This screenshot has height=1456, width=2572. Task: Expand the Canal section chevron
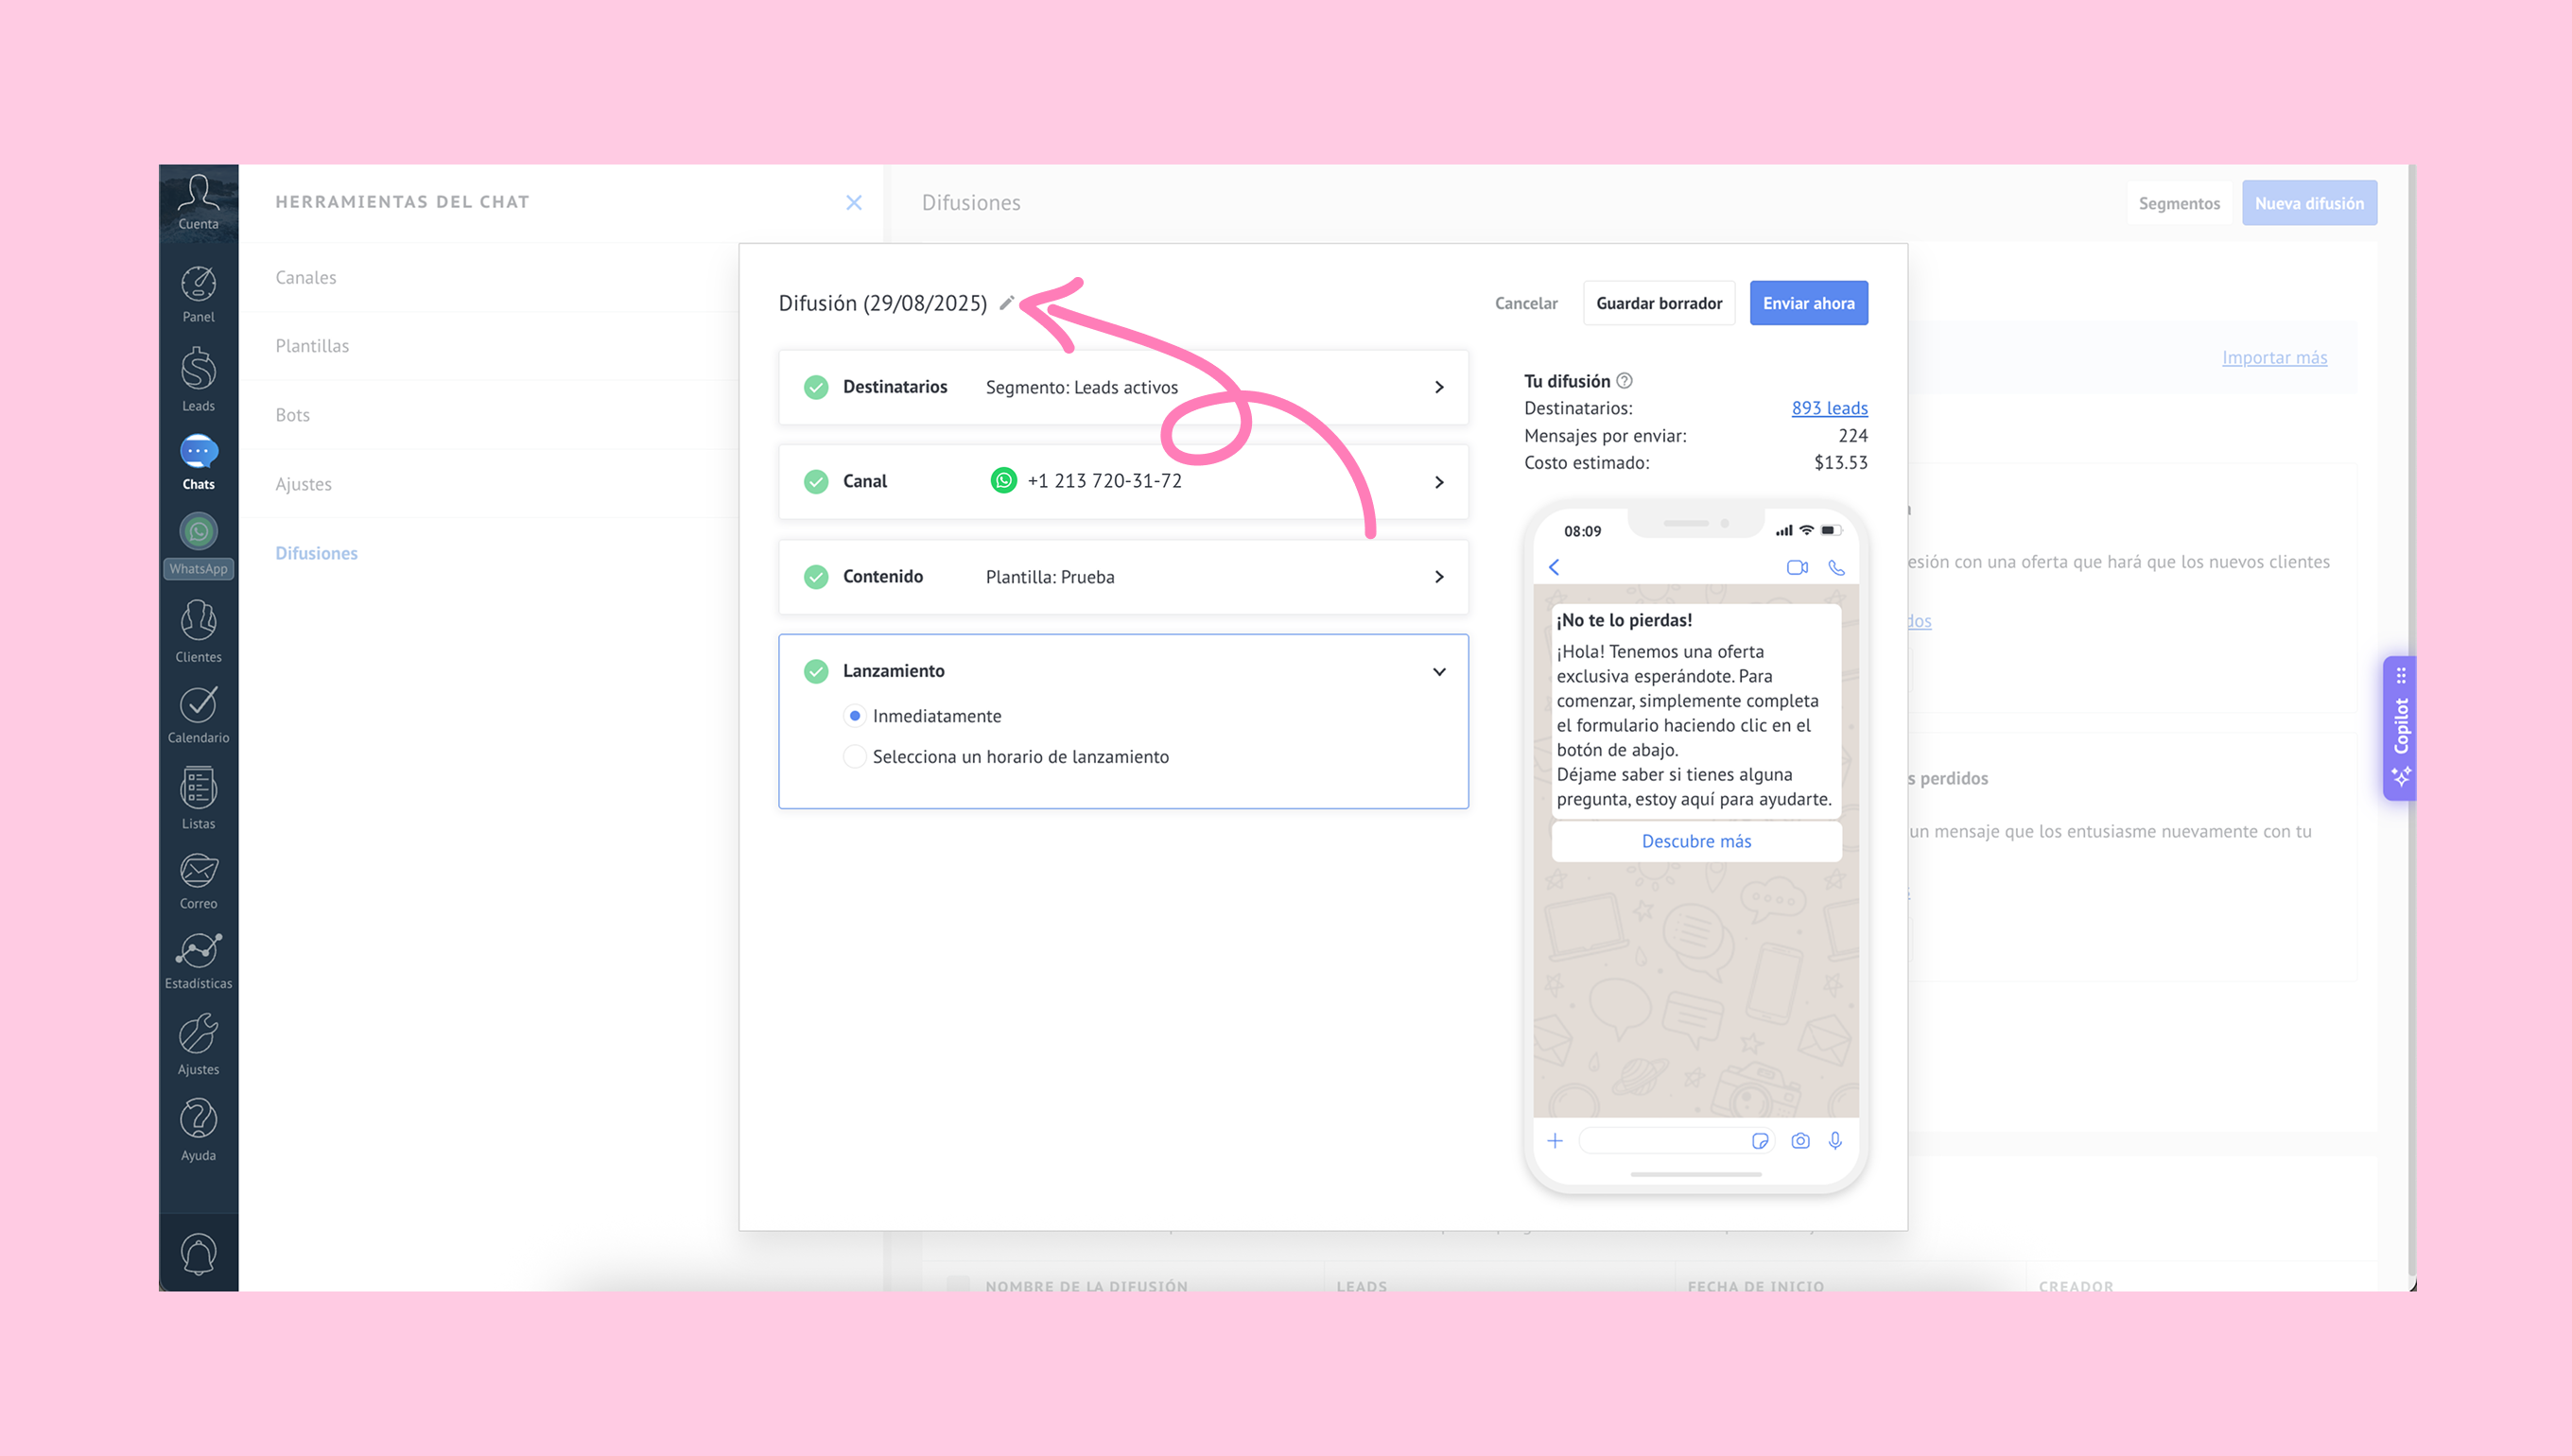tap(1438, 482)
